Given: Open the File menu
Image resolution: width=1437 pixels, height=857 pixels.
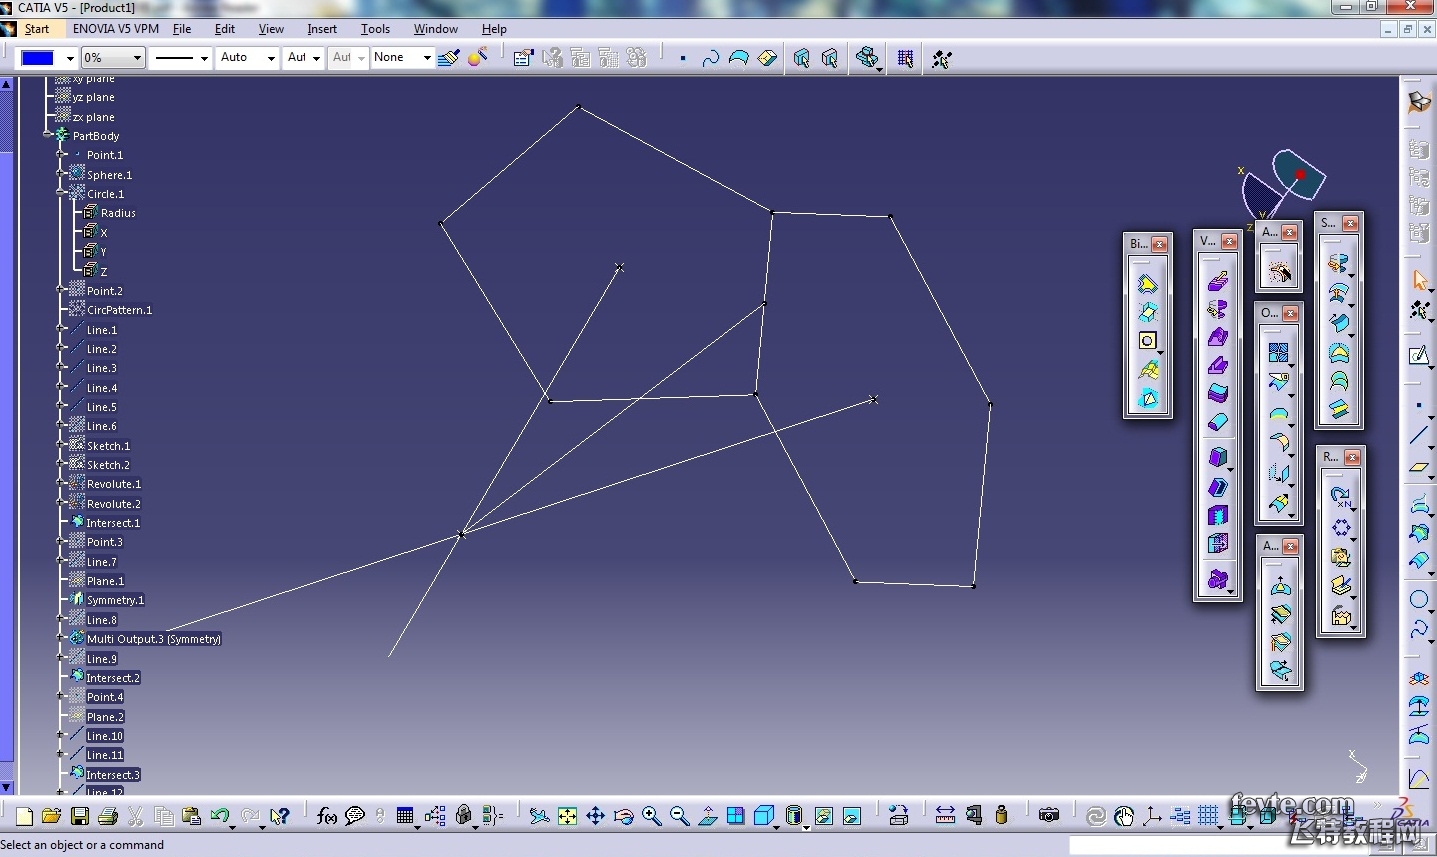Looking at the screenshot, I should (182, 29).
